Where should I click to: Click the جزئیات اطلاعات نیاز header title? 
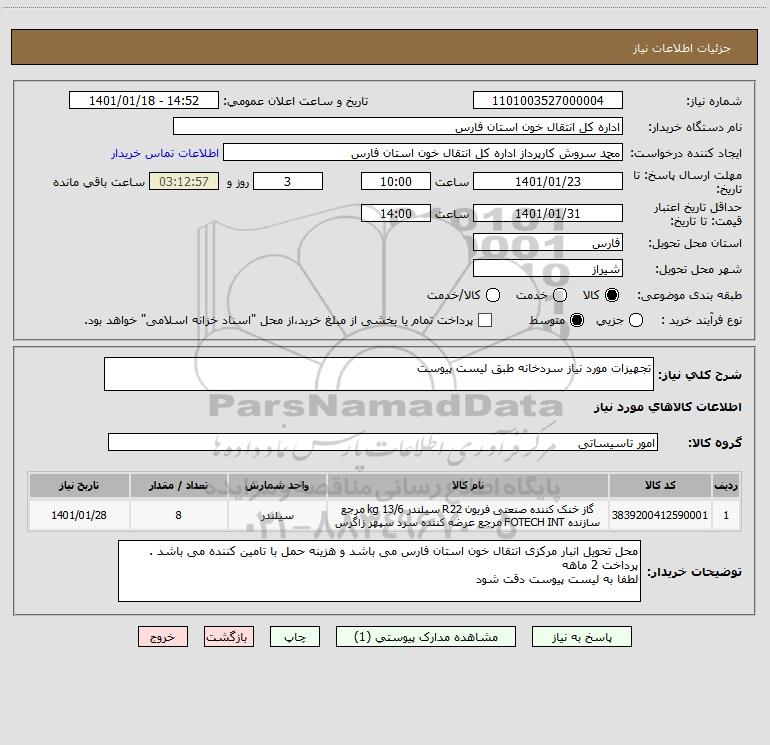682,48
